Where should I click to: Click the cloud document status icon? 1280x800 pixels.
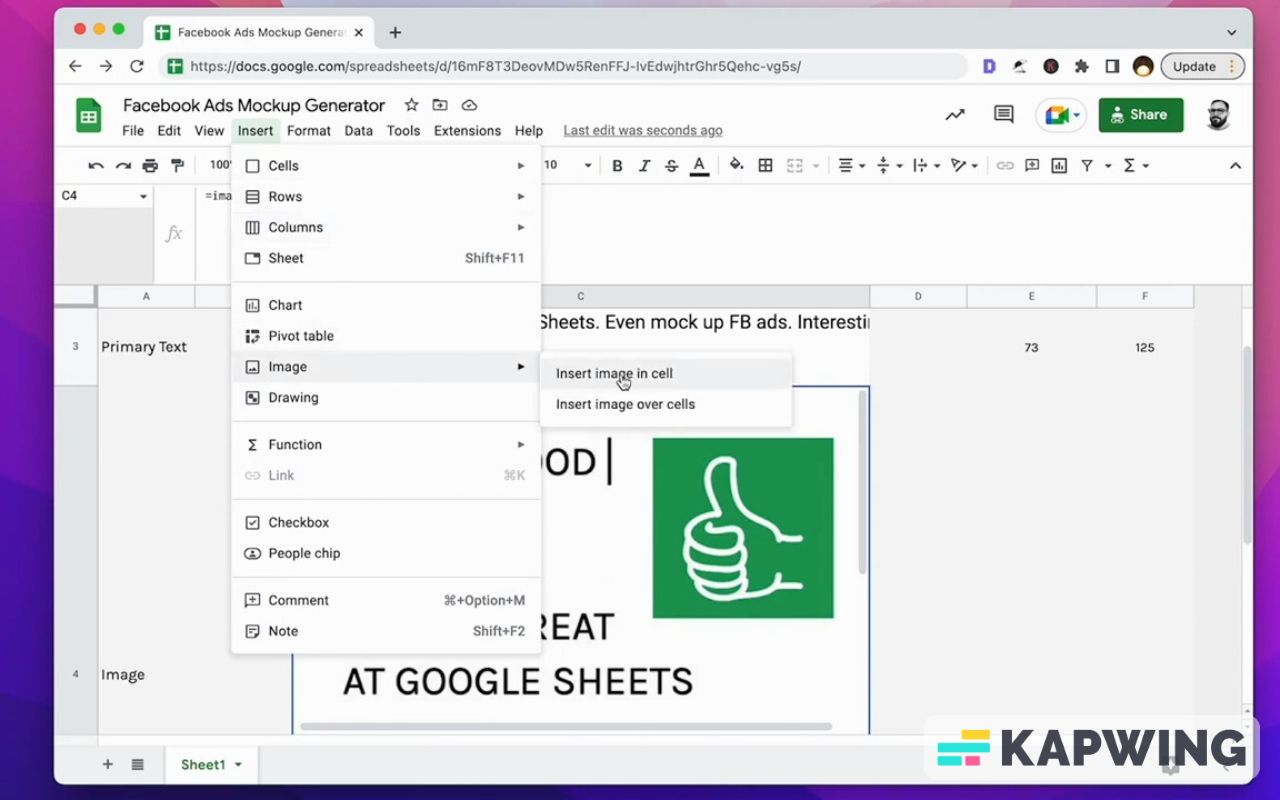point(469,105)
